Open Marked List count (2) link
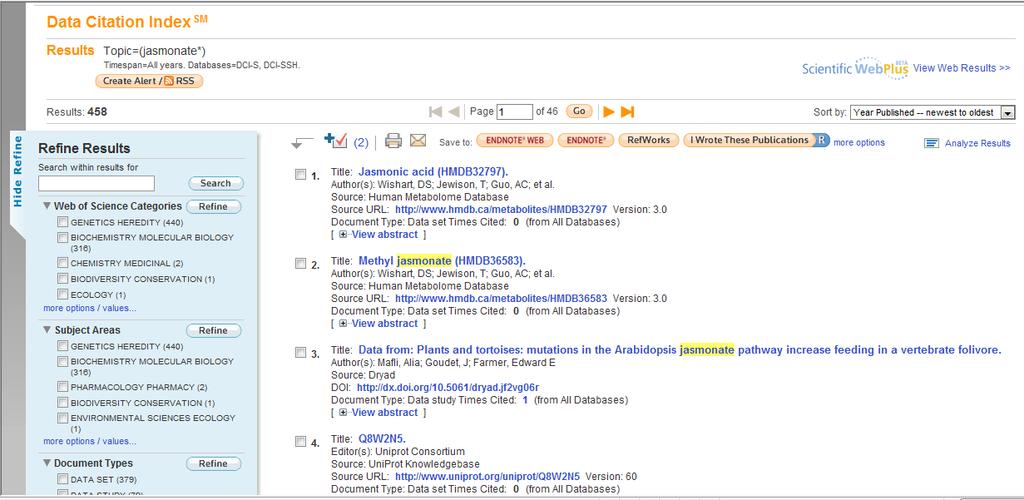 pyautogui.click(x=361, y=143)
